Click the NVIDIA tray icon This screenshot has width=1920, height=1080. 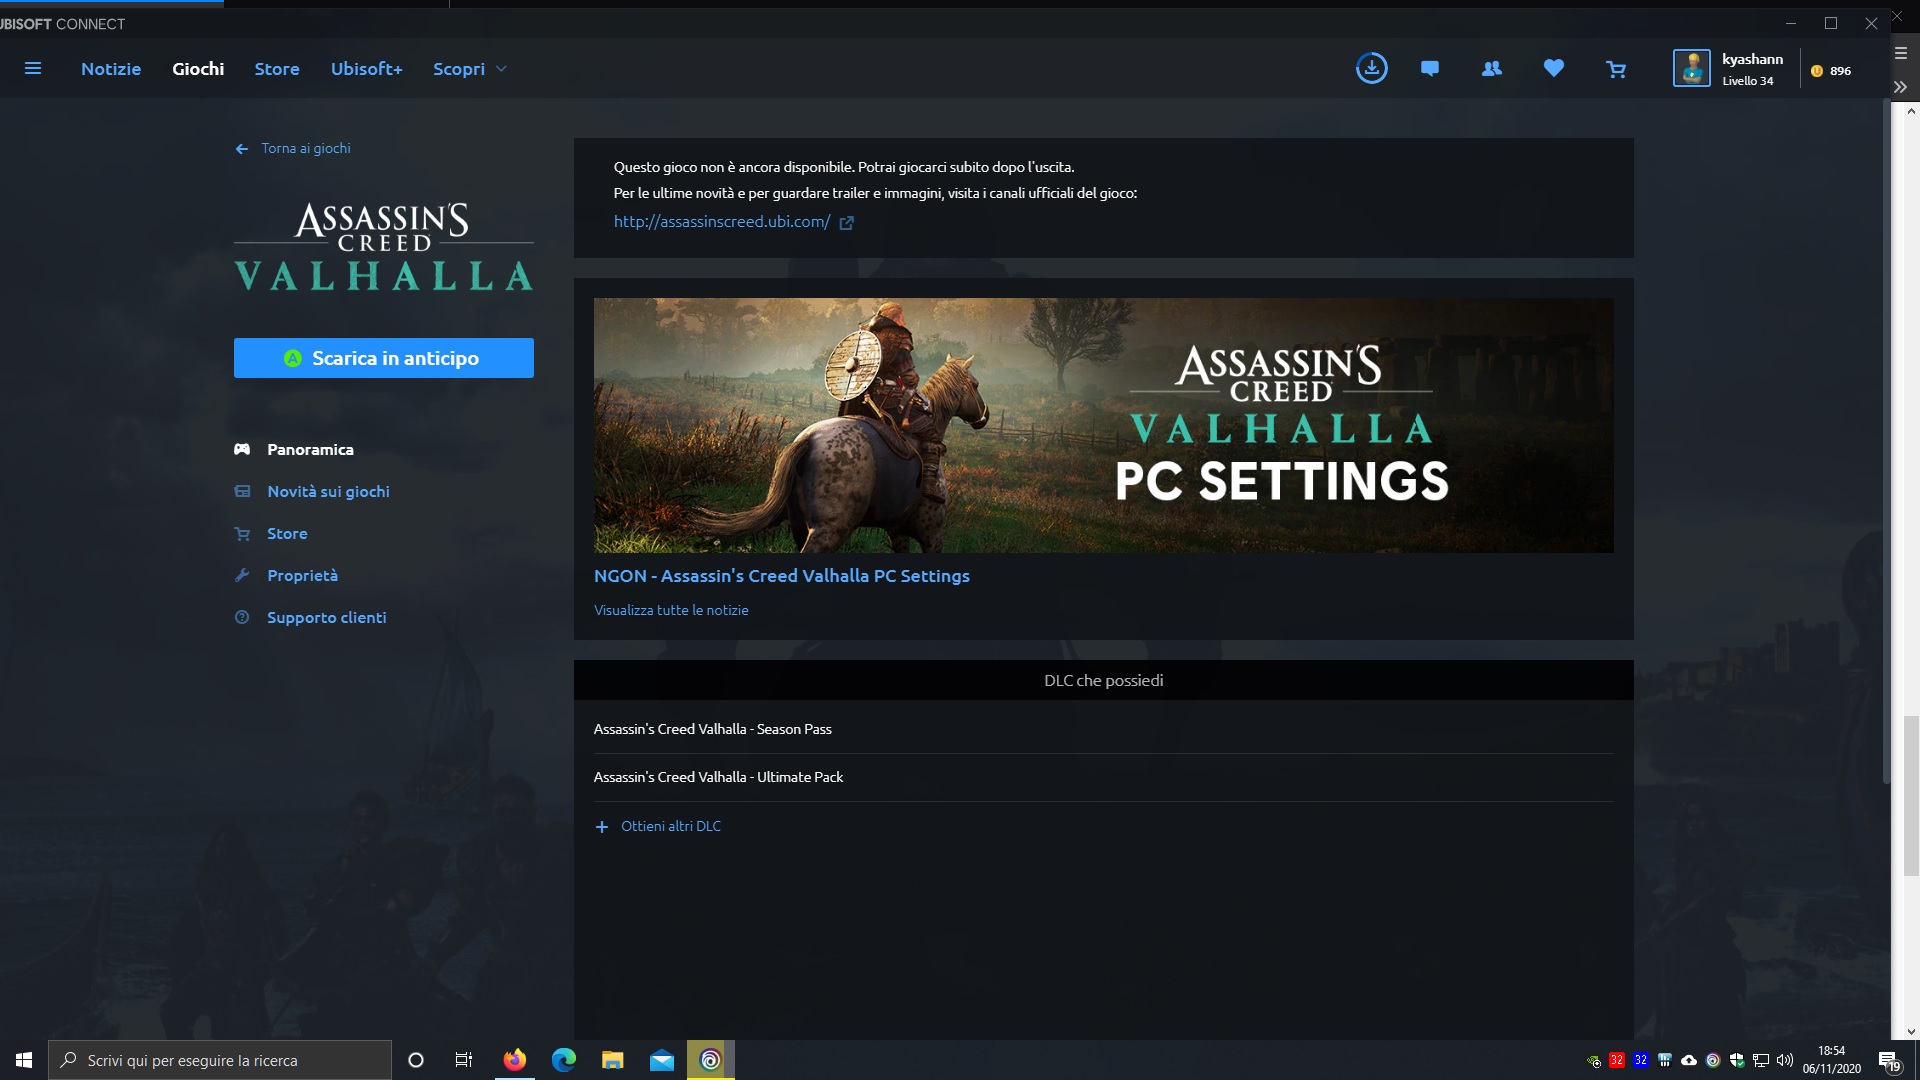coord(1593,1061)
